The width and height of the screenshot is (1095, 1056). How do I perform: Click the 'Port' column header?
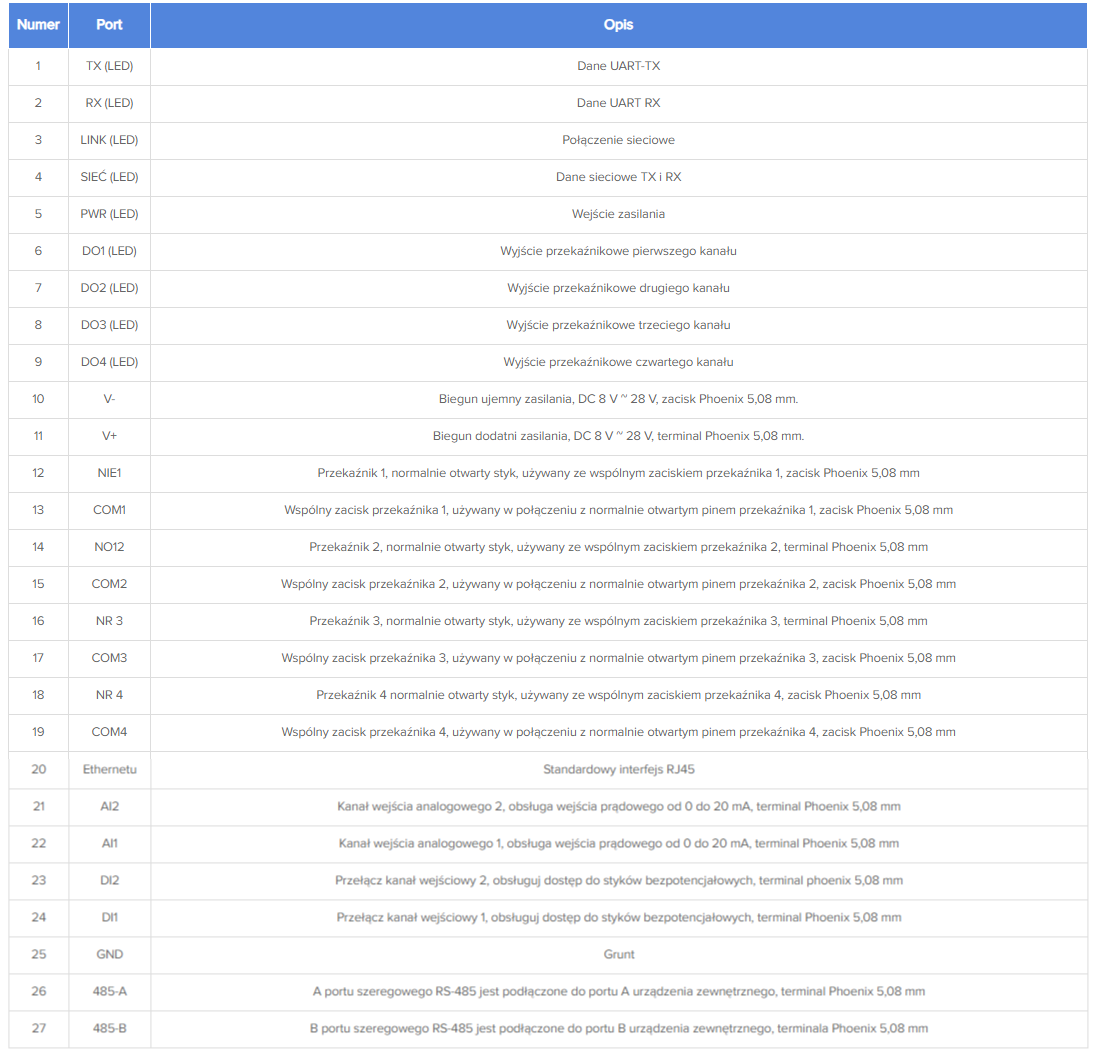[110, 25]
